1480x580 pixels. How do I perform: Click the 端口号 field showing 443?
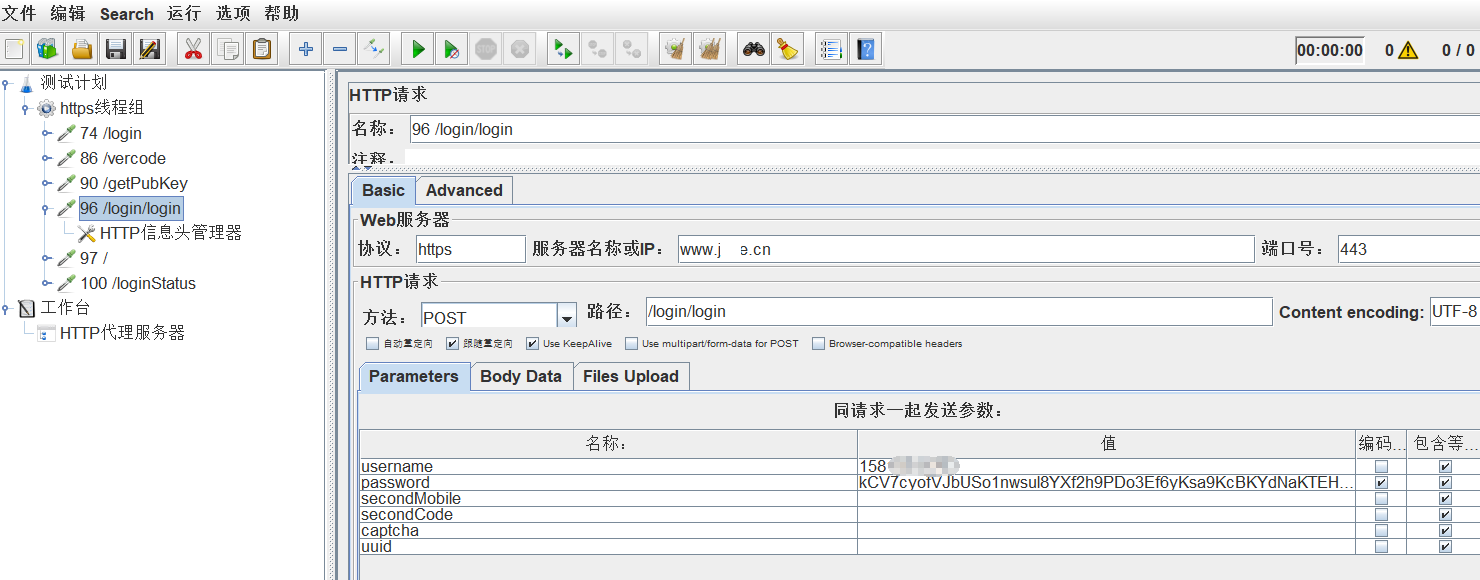click(1408, 249)
